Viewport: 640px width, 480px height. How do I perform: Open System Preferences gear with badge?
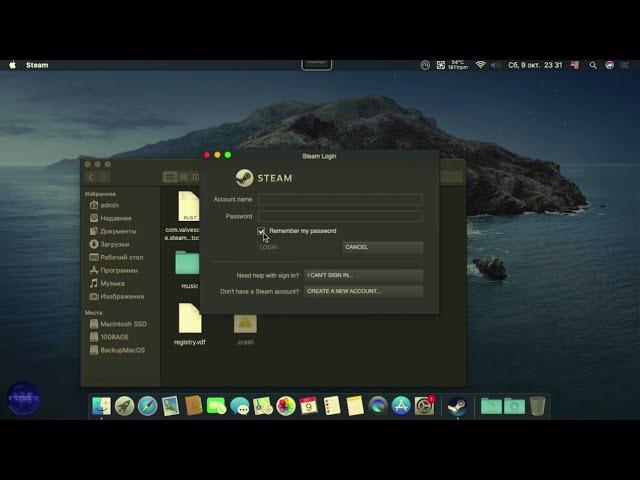(424, 406)
